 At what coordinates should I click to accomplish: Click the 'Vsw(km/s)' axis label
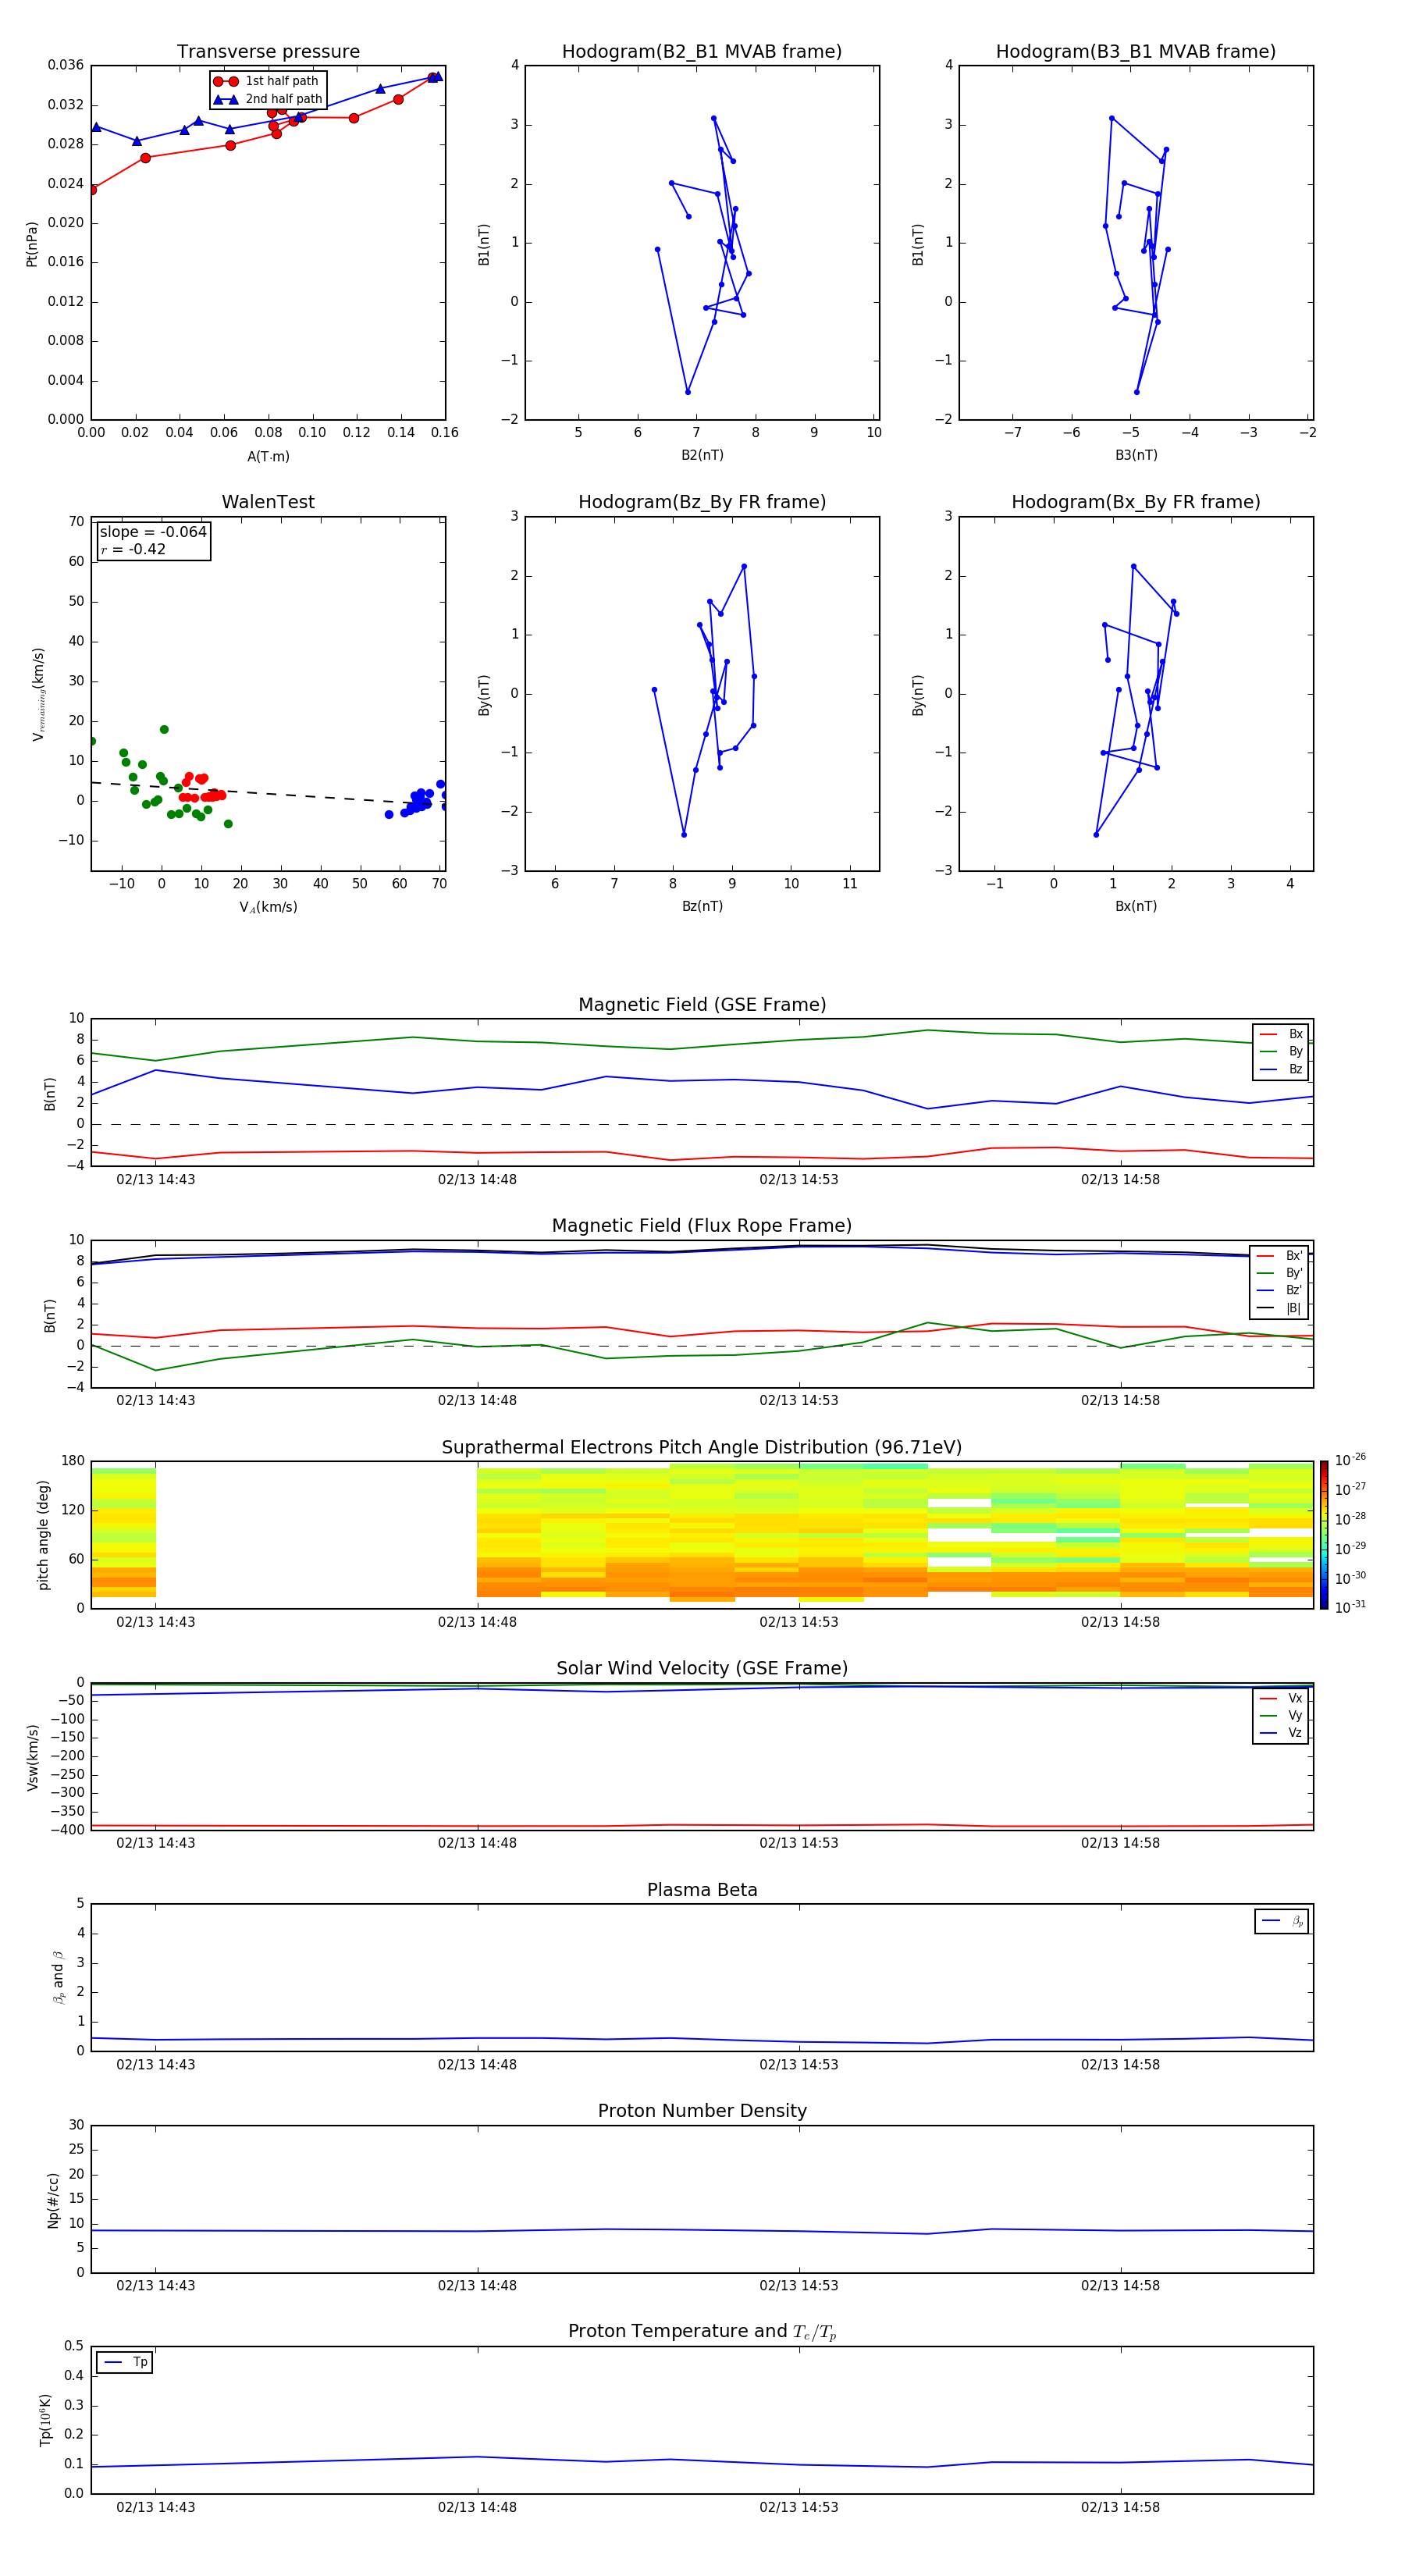click(x=33, y=1757)
